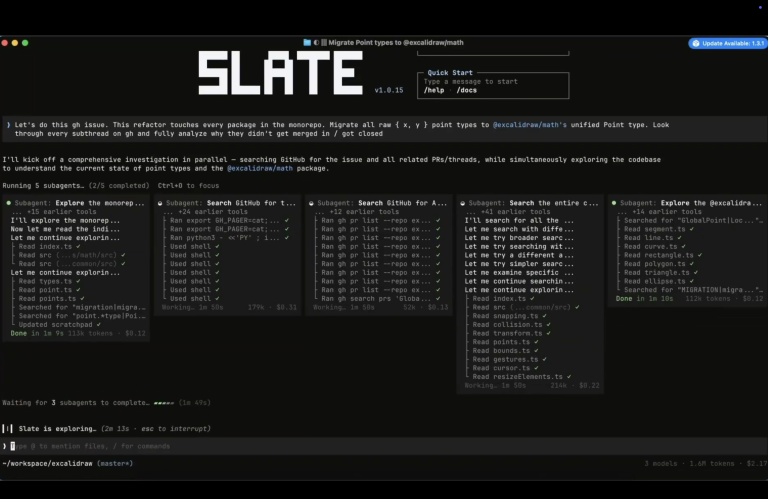Click the 'Read rectangle.ts' row
Viewport: 768px width, 499px height.
[663, 255]
